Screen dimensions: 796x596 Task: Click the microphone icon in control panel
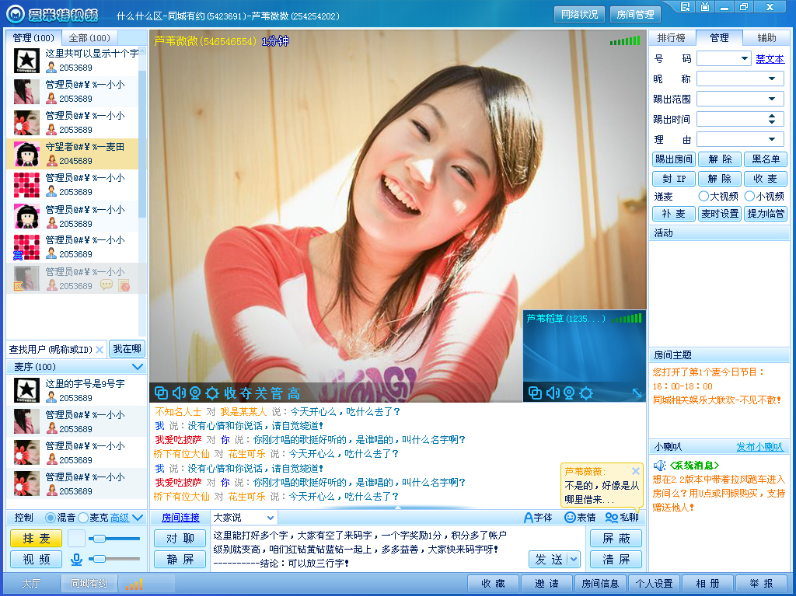point(77,559)
